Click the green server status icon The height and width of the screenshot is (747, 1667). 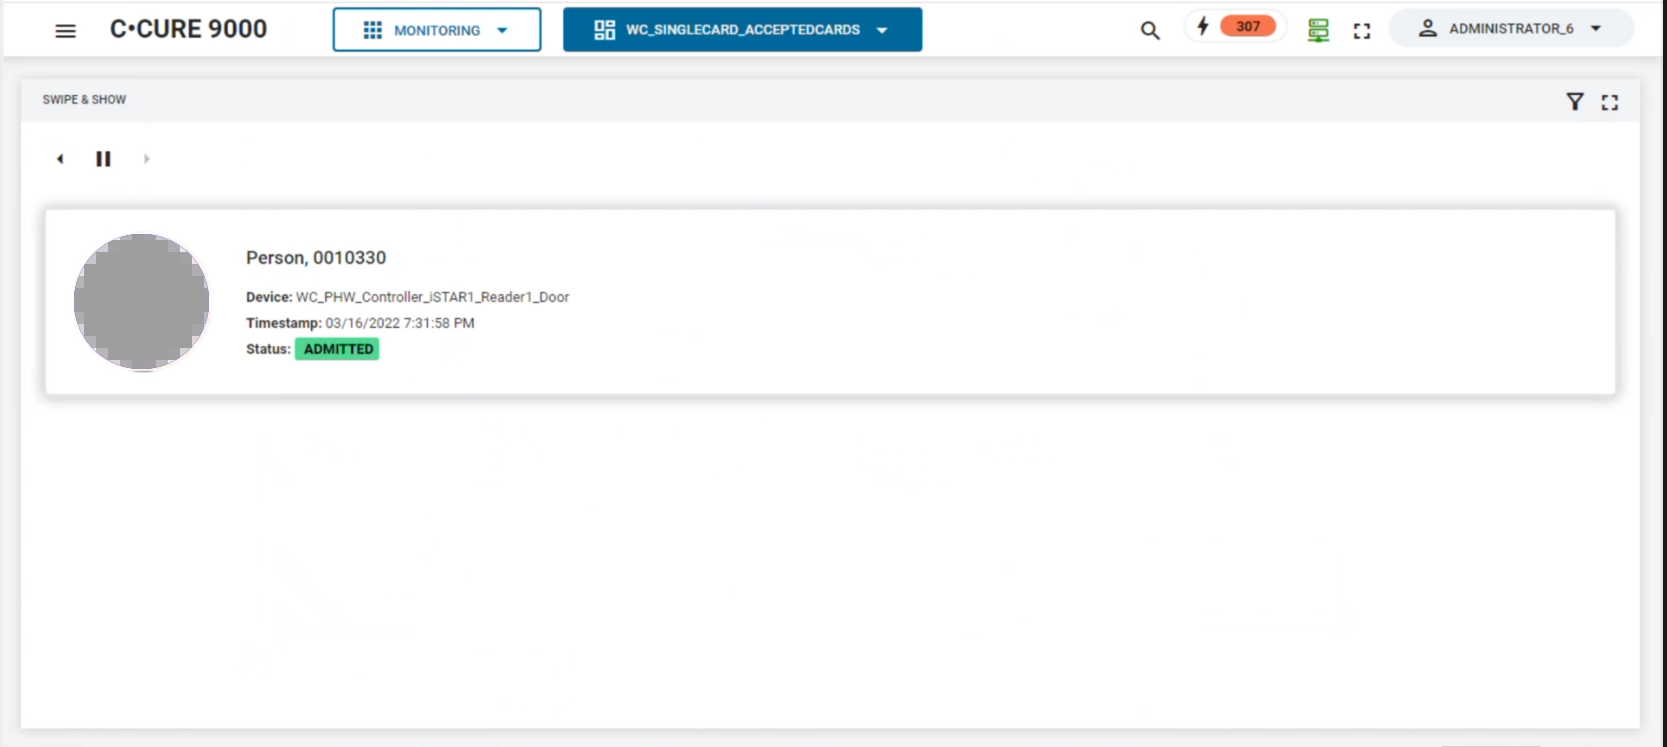pos(1318,31)
